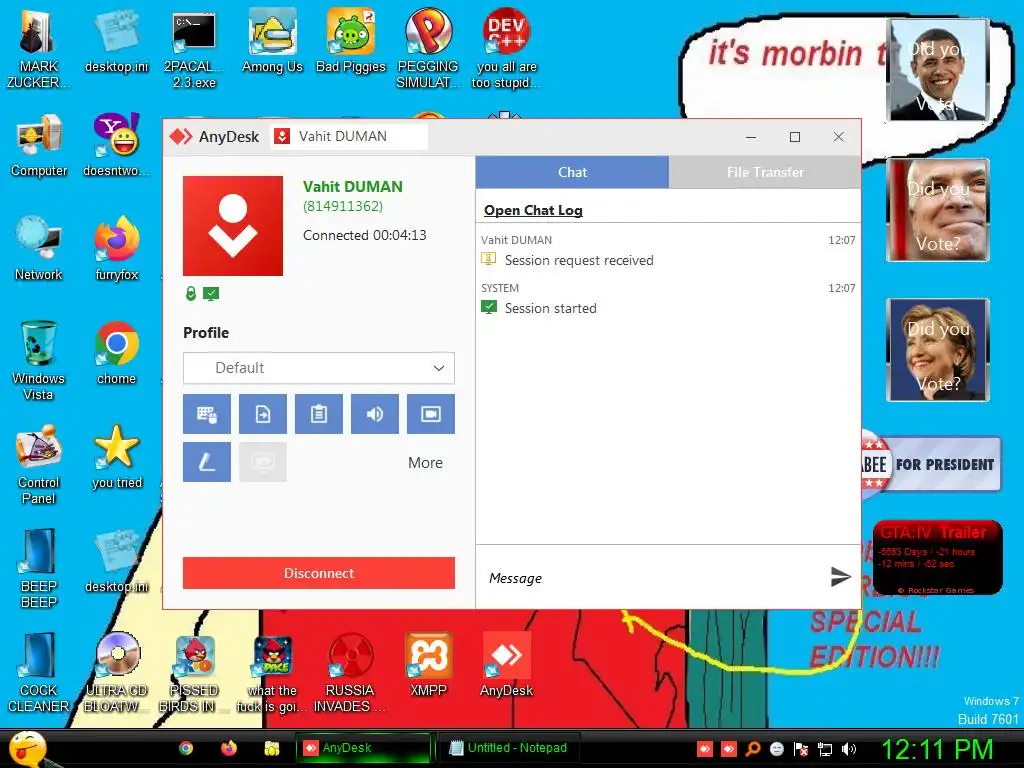The height and width of the screenshot is (768, 1024).
Task: Select the RUSSIA INVADES desktop icon
Action: [x=351, y=672]
